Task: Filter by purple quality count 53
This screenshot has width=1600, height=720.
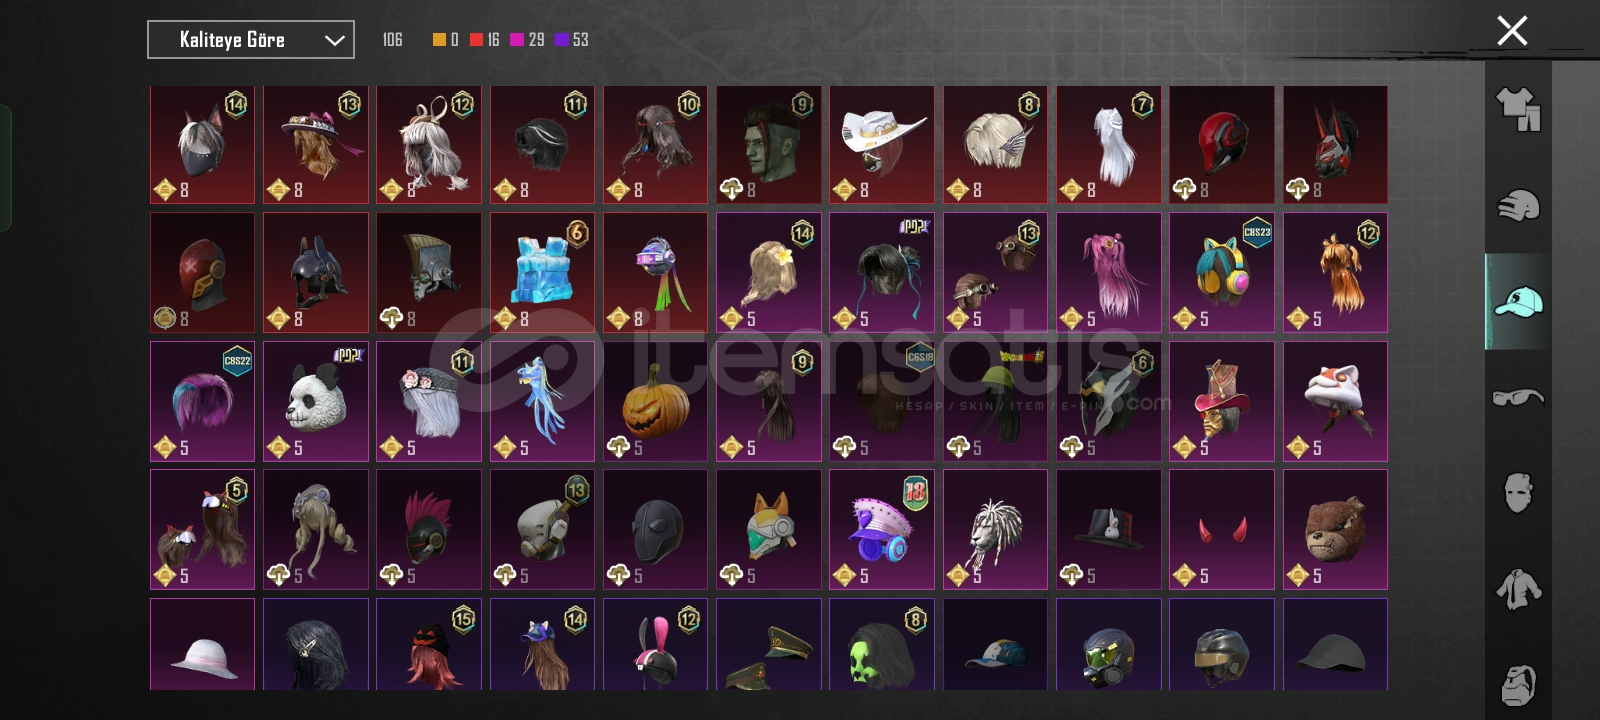Action: pos(572,40)
